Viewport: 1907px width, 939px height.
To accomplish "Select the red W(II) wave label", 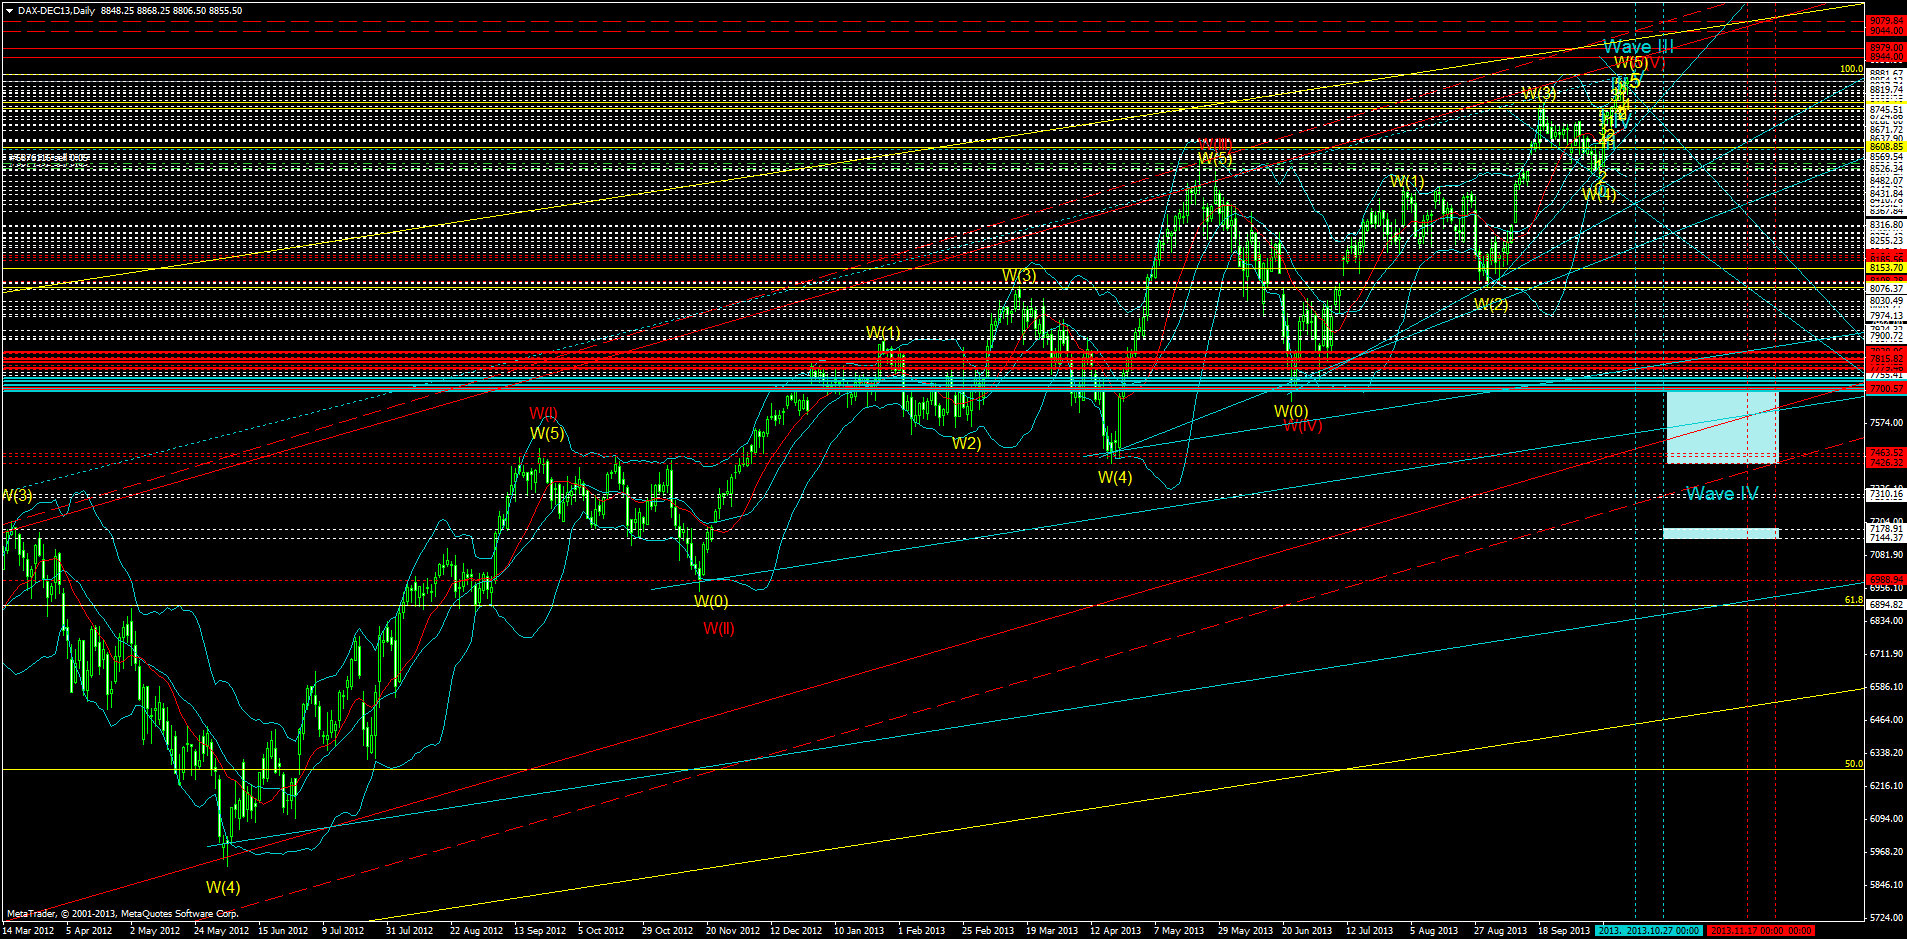I will [720, 630].
